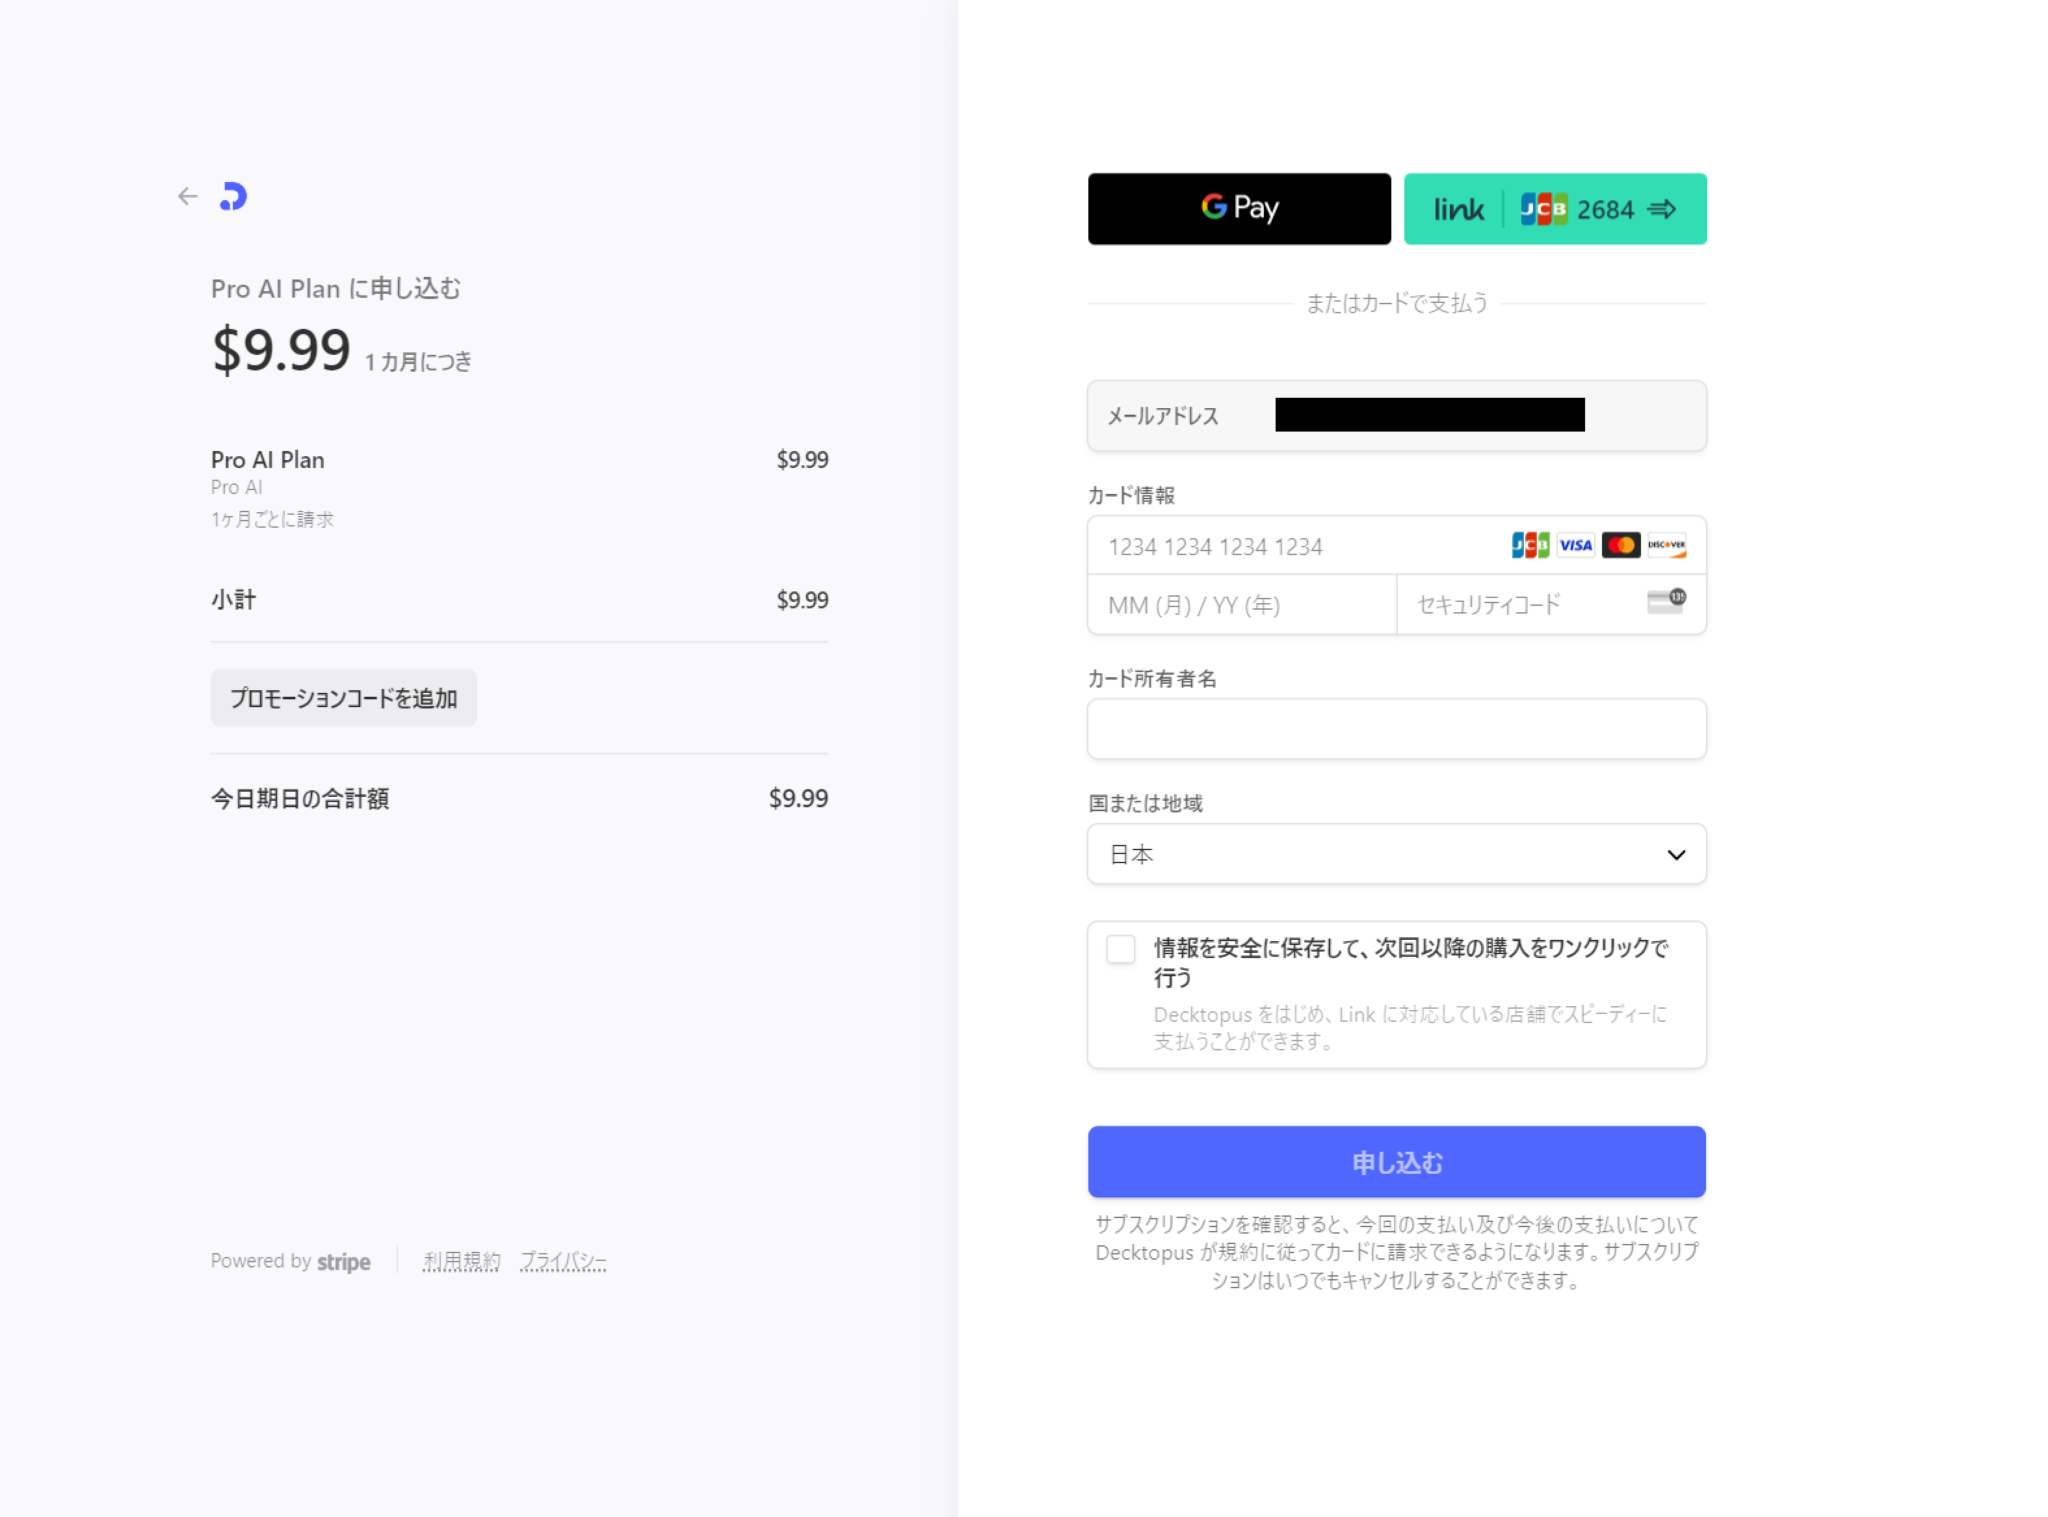2048x1517 pixels.
Task: Click プロモーションコードを追加 button
Action: click(x=343, y=698)
